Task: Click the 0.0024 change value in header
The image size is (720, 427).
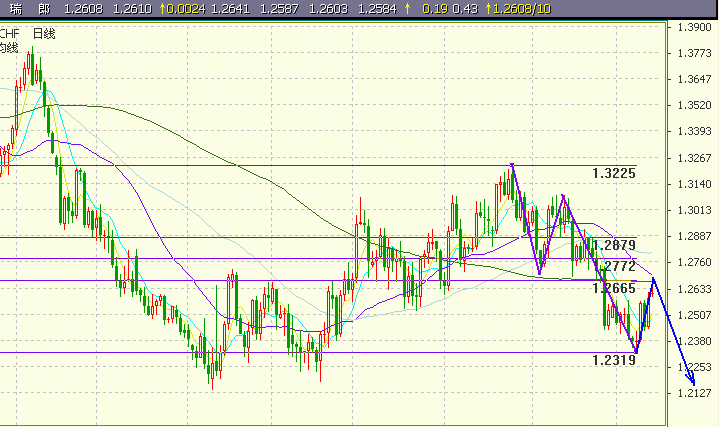Action: point(186,9)
